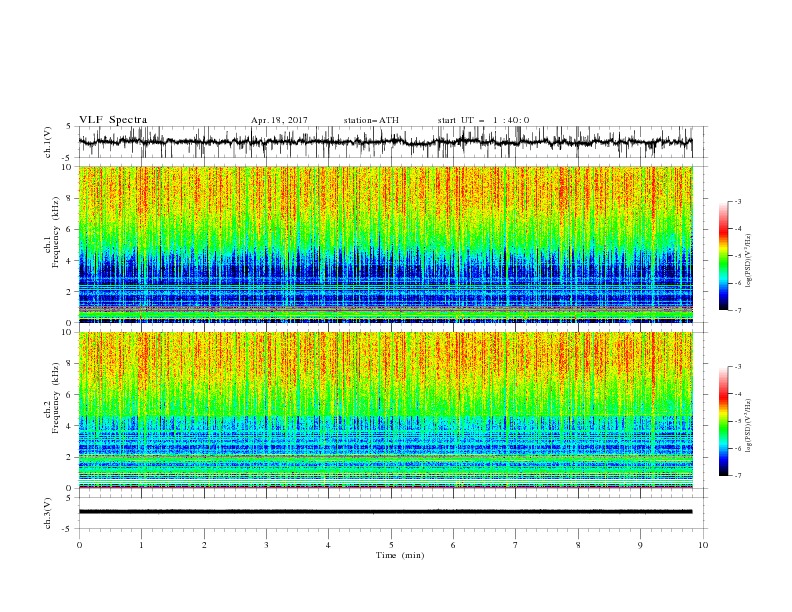This screenshot has height=612, width=792.
Task: Click time axis tick label "7"
Action: point(516,545)
